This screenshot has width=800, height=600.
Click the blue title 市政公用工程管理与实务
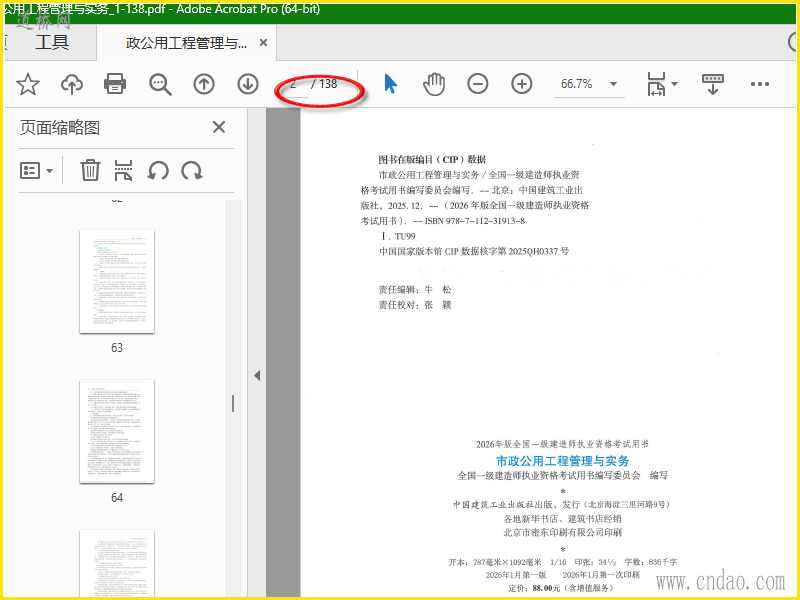(x=563, y=461)
